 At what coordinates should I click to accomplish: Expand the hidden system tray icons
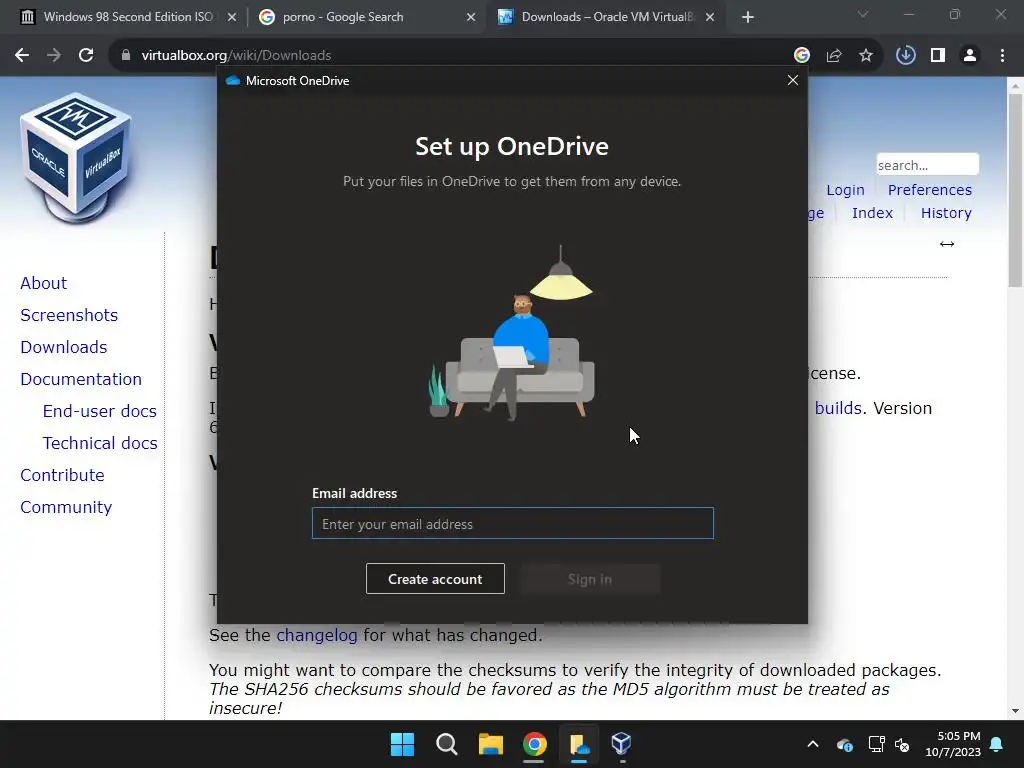click(x=813, y=744)
